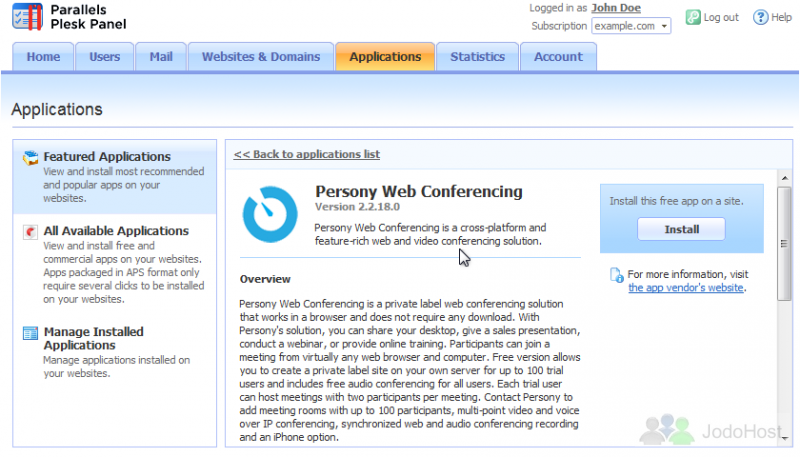The image size is (800, 457).
Task: Click "Install this free app on a site." text
Action: click(676, 201)
